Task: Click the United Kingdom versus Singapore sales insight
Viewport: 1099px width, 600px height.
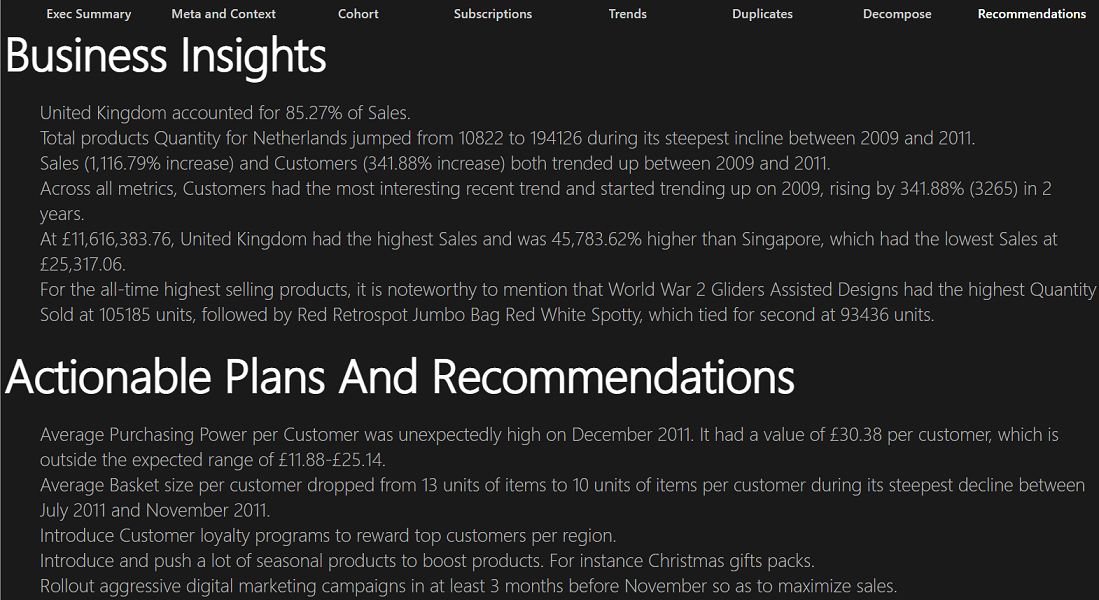Action: (x=548, y=240)
